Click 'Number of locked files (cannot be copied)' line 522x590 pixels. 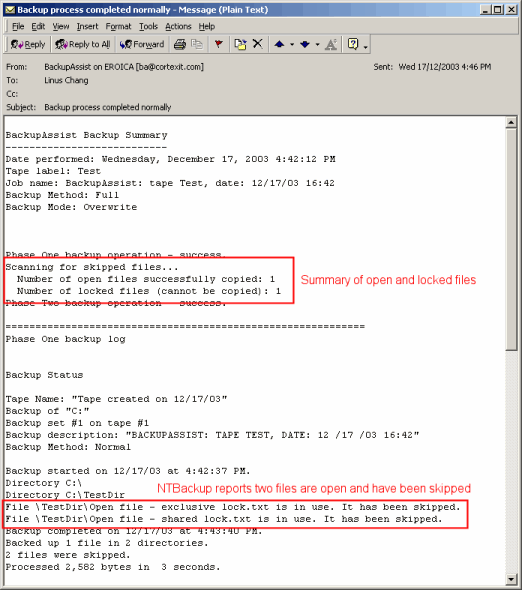[149, 291]
